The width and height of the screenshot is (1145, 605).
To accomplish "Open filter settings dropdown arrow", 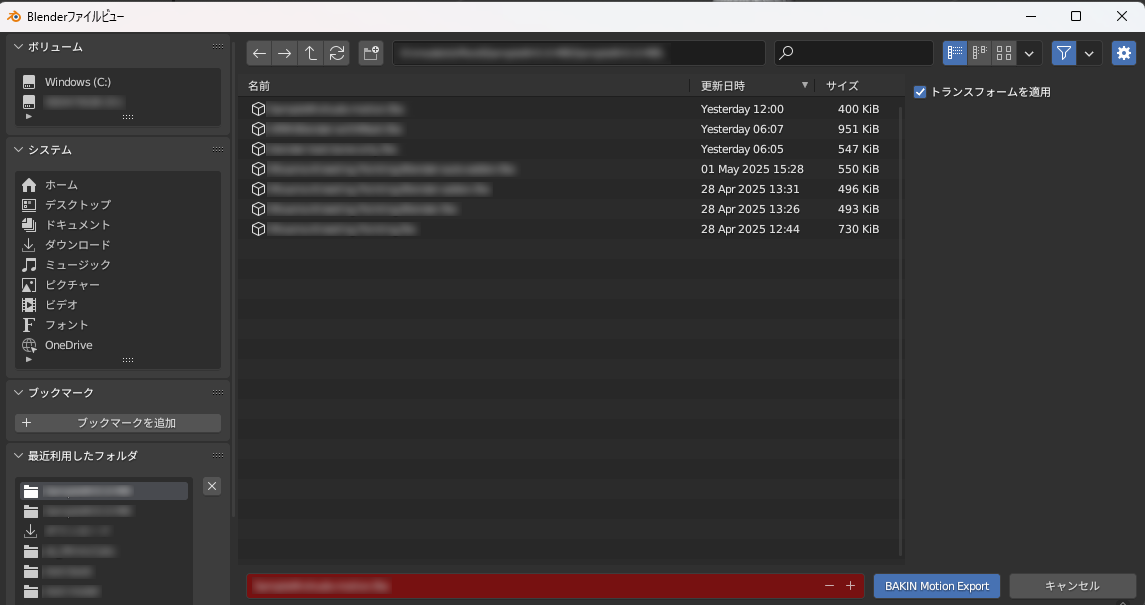I will click(x=1089, y=53).
